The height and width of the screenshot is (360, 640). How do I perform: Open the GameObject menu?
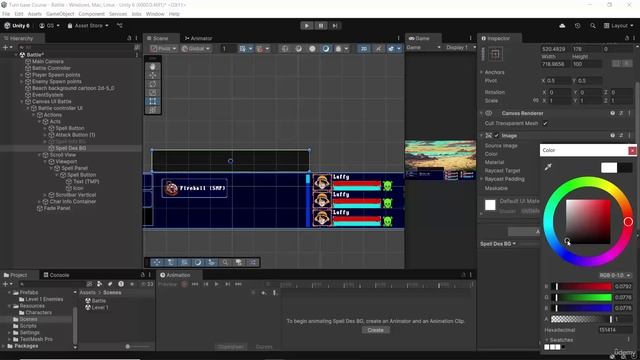60,14
